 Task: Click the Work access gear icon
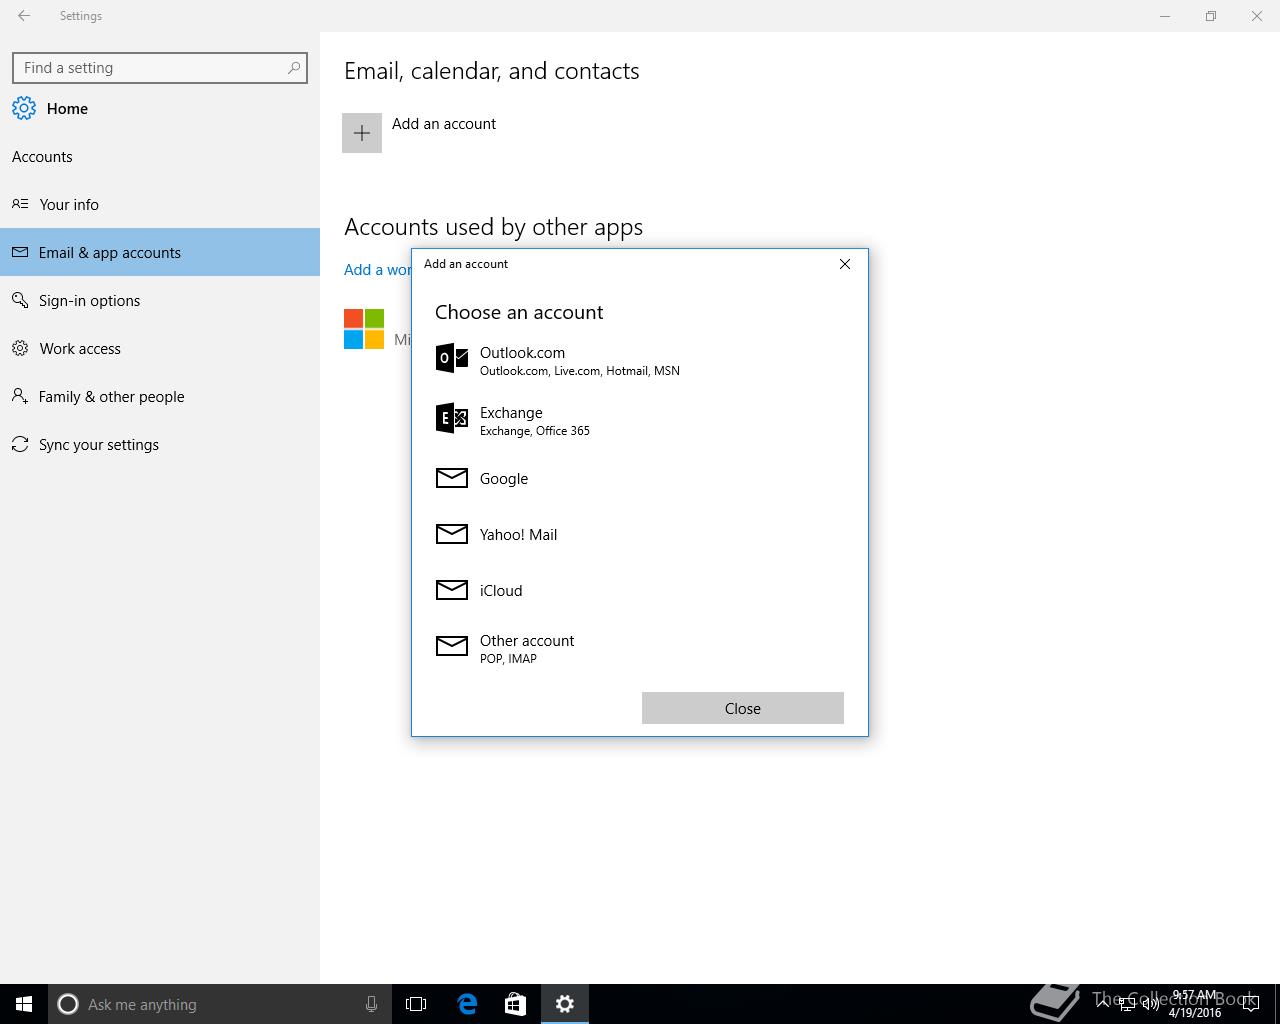pyautogui.click(x=20, y=348)
